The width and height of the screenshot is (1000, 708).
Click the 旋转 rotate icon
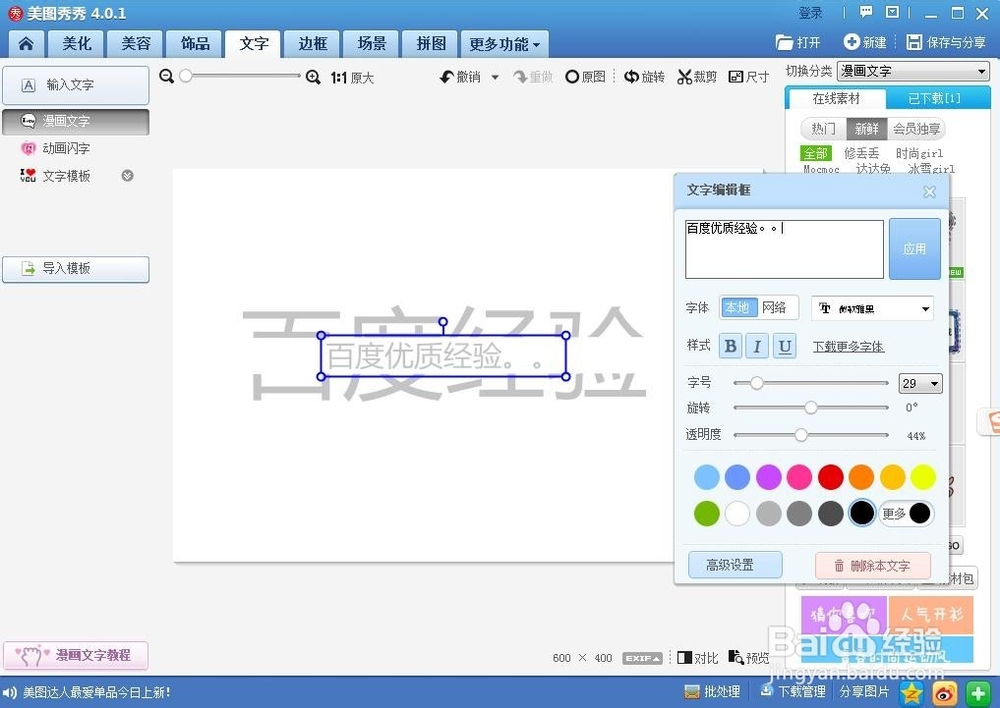tap(631, 77)
